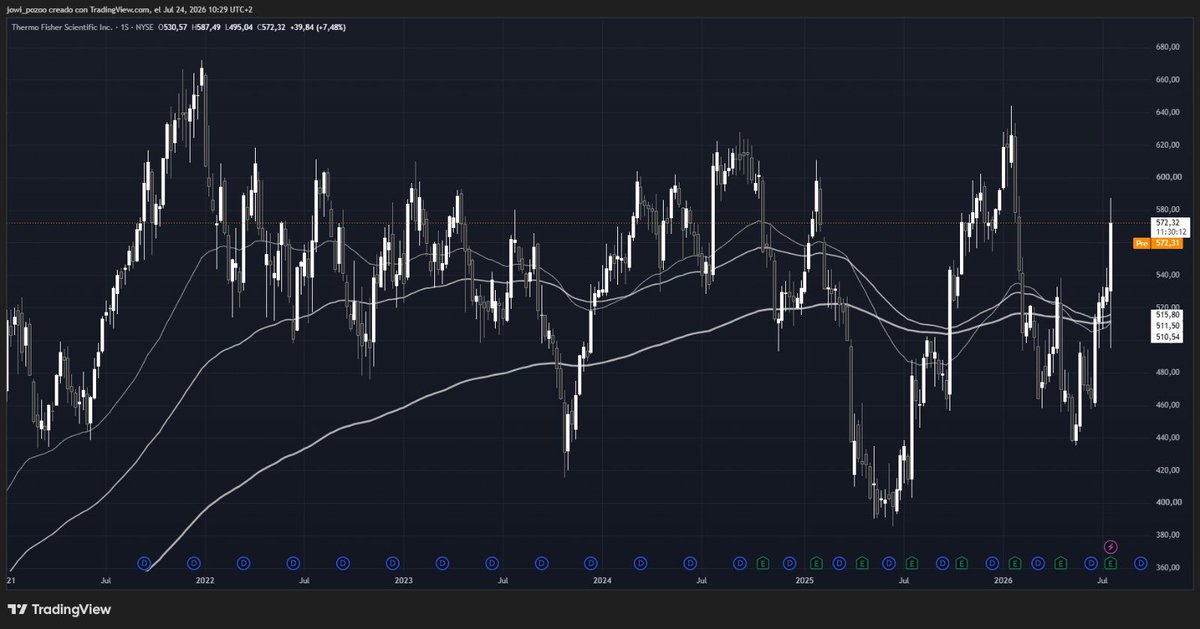The height and width of the screenshot is (629, 1200).
Task: Click the 360,00 price axis label
Action: pyautogui.click(x=1168, y=567)
